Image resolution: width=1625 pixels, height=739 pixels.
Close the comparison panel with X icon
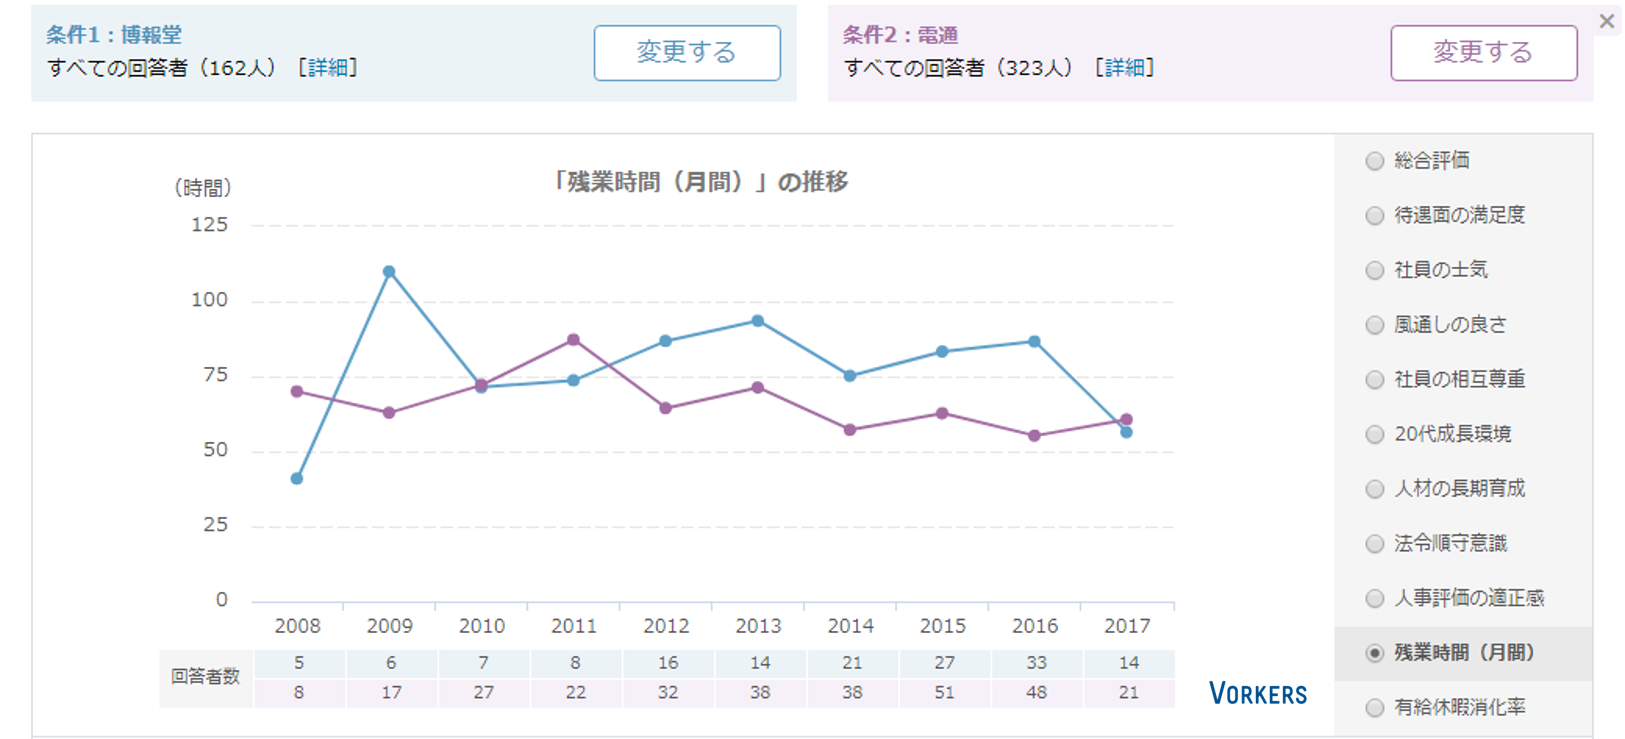click(1606, 21)
